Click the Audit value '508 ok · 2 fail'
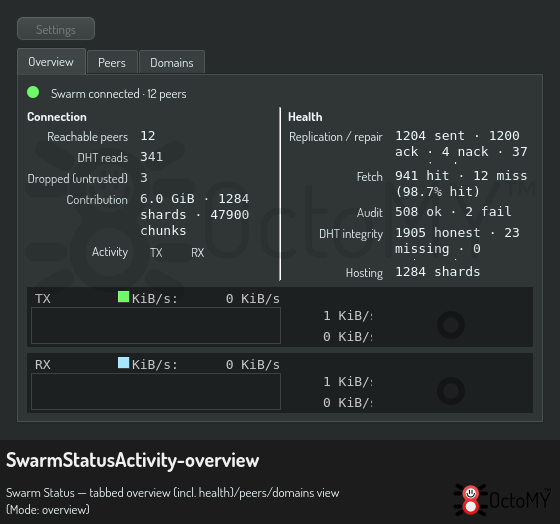The image size is (560, 524). 453,211
